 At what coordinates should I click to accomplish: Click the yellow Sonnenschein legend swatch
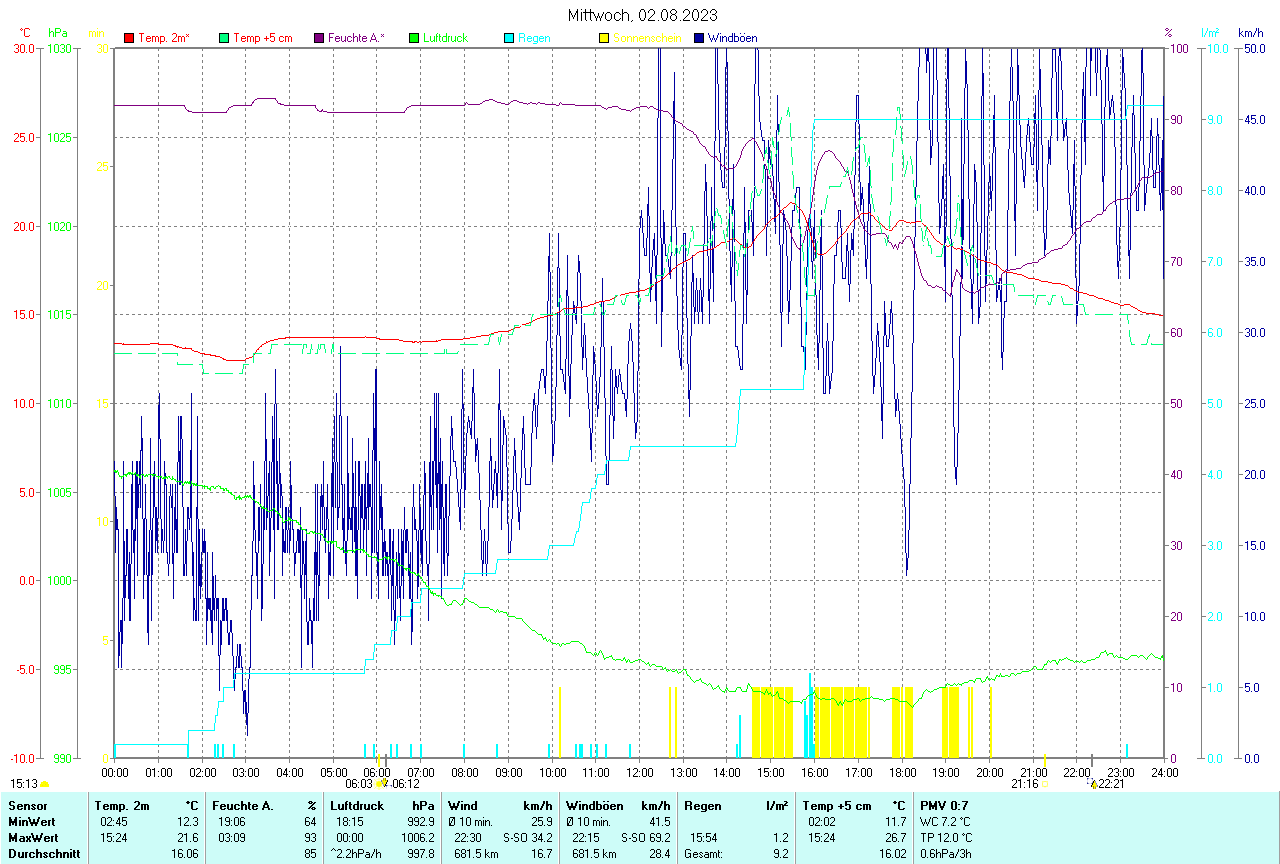(604, 38)
